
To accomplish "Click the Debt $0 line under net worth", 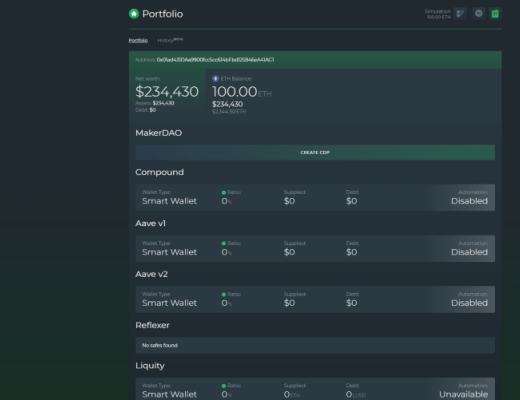I will pos(146,110).
